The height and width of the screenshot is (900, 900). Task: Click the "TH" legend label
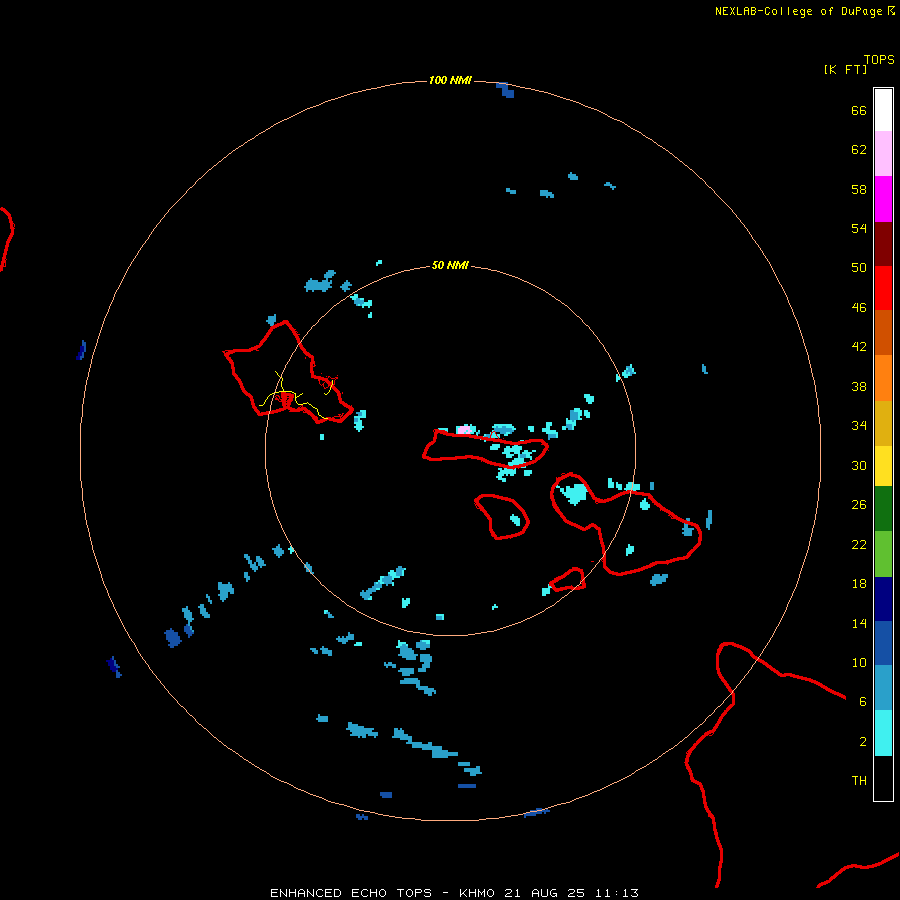(x=859, y=781)
